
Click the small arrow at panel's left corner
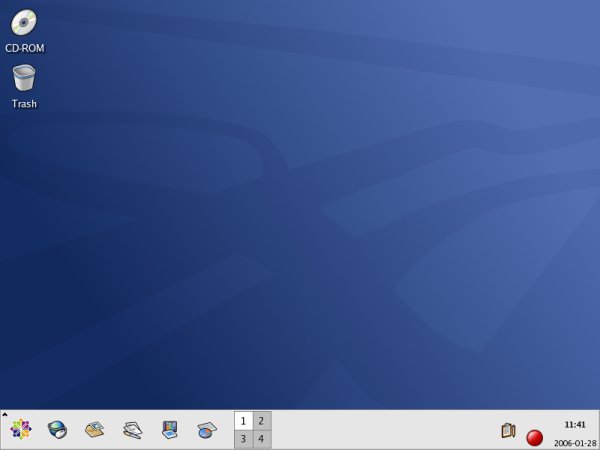pos(4,414)
